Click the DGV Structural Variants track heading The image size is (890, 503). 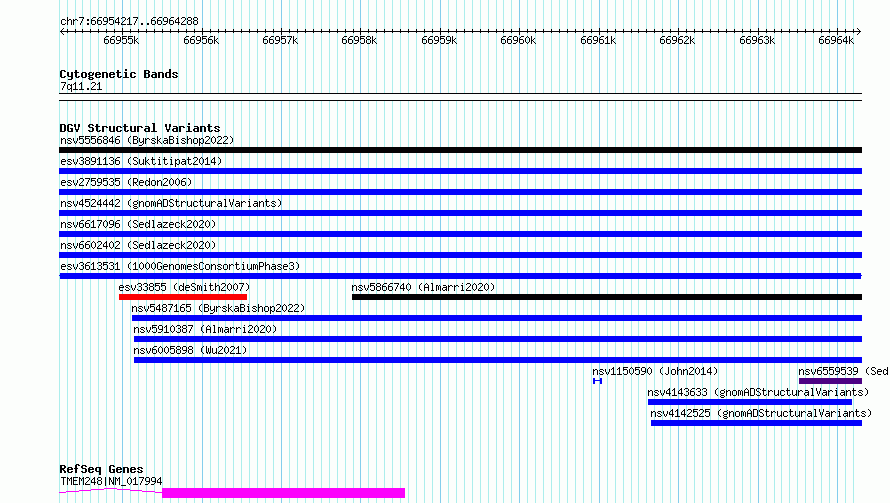point(140,128)
